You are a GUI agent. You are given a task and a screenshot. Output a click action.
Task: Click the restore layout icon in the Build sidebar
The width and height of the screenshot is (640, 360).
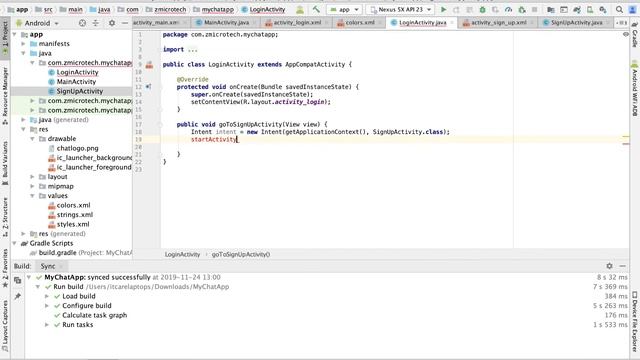pyautogui.click(x=18, y=280)
